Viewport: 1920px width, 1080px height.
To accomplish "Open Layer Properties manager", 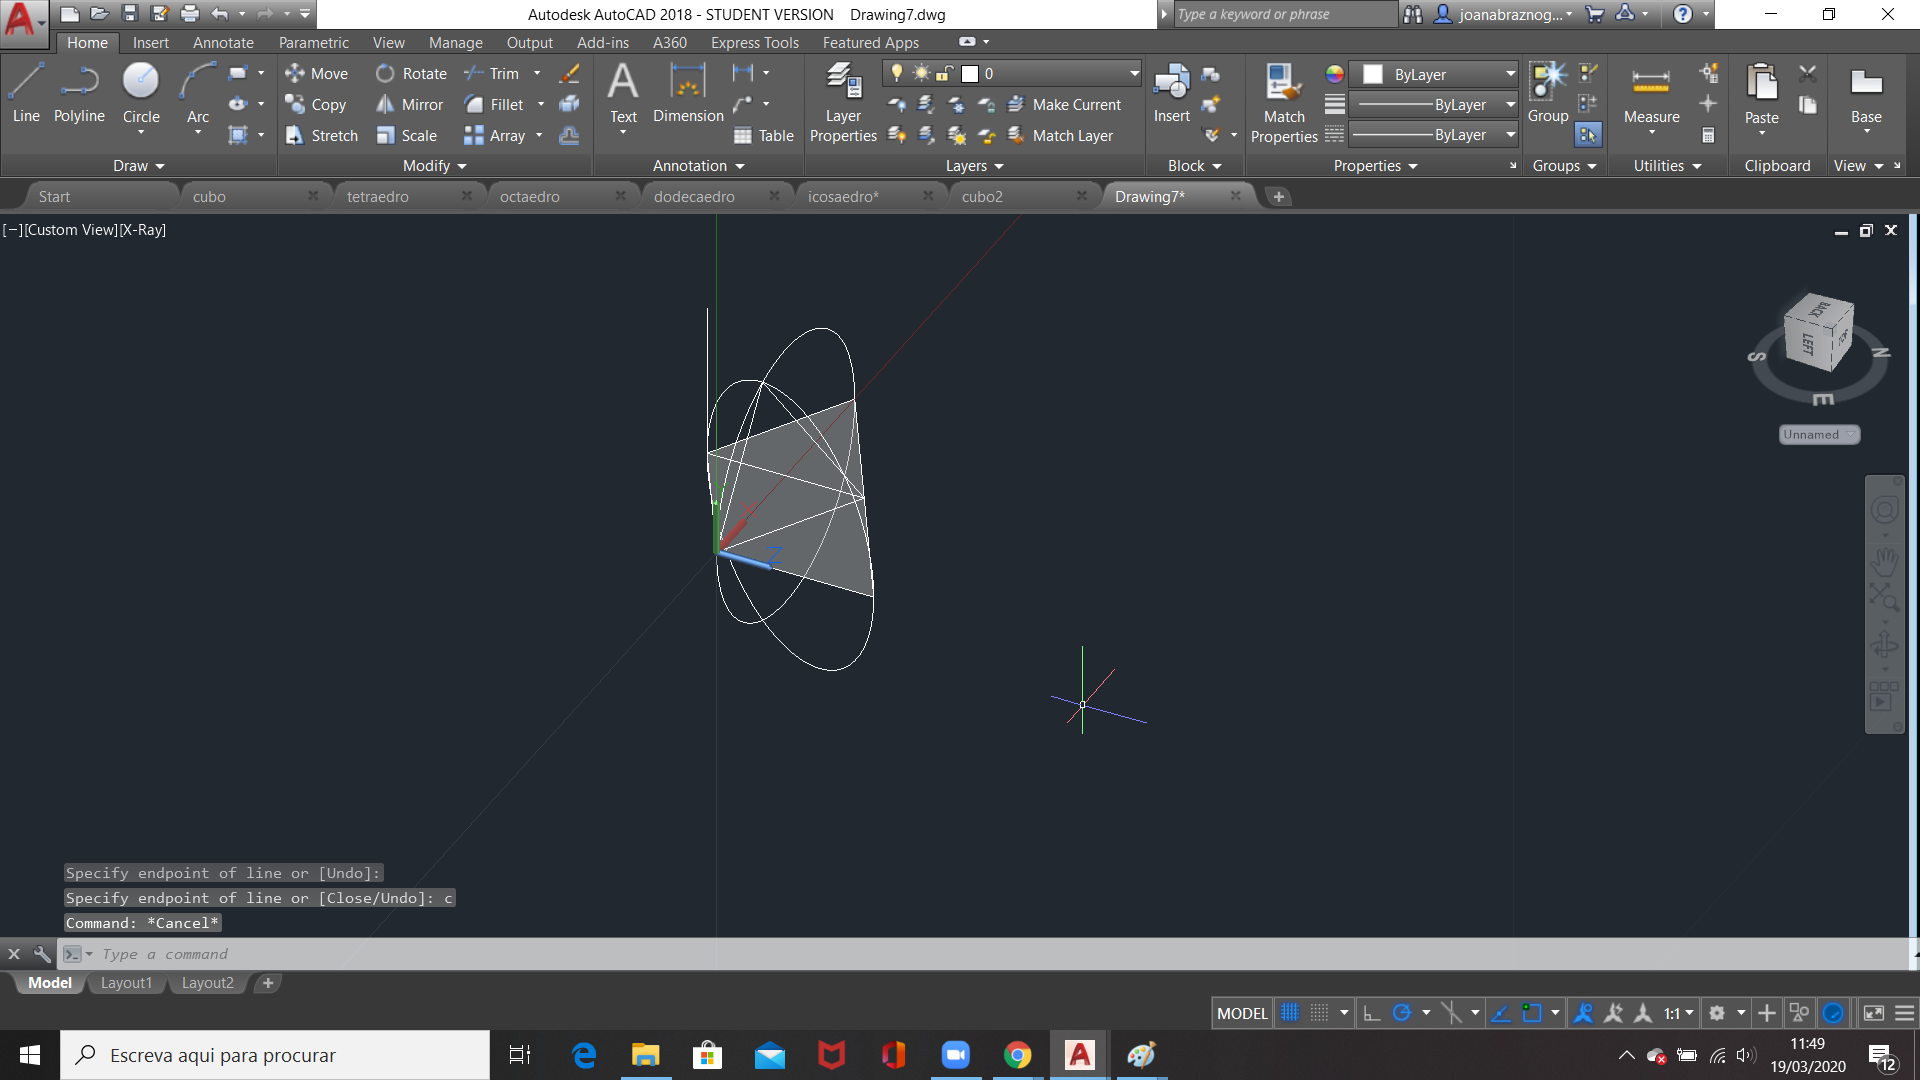I will coord(843,102).
